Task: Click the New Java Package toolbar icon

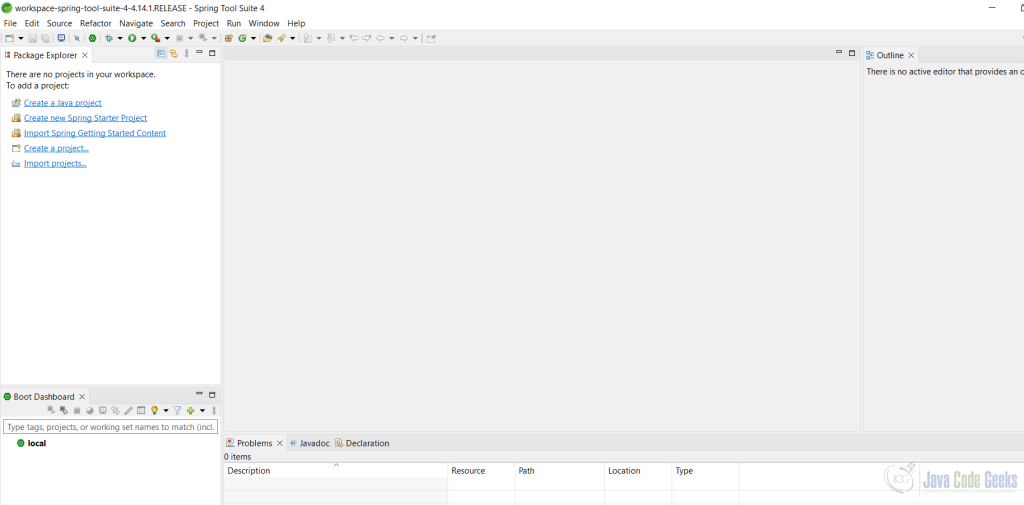Action: pyautogui.click(x=229, y=38)
